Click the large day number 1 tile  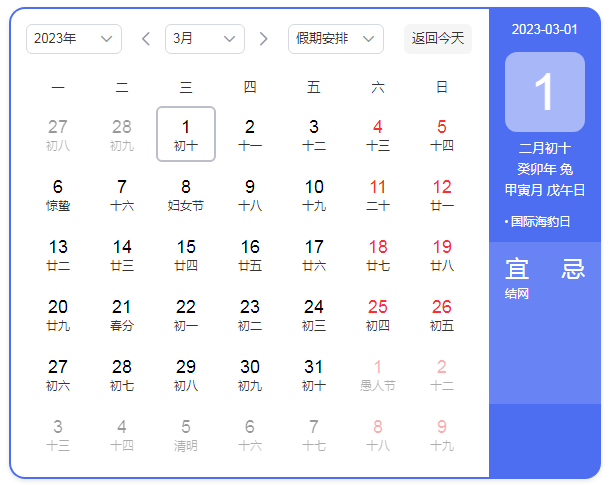click(544, 92)
